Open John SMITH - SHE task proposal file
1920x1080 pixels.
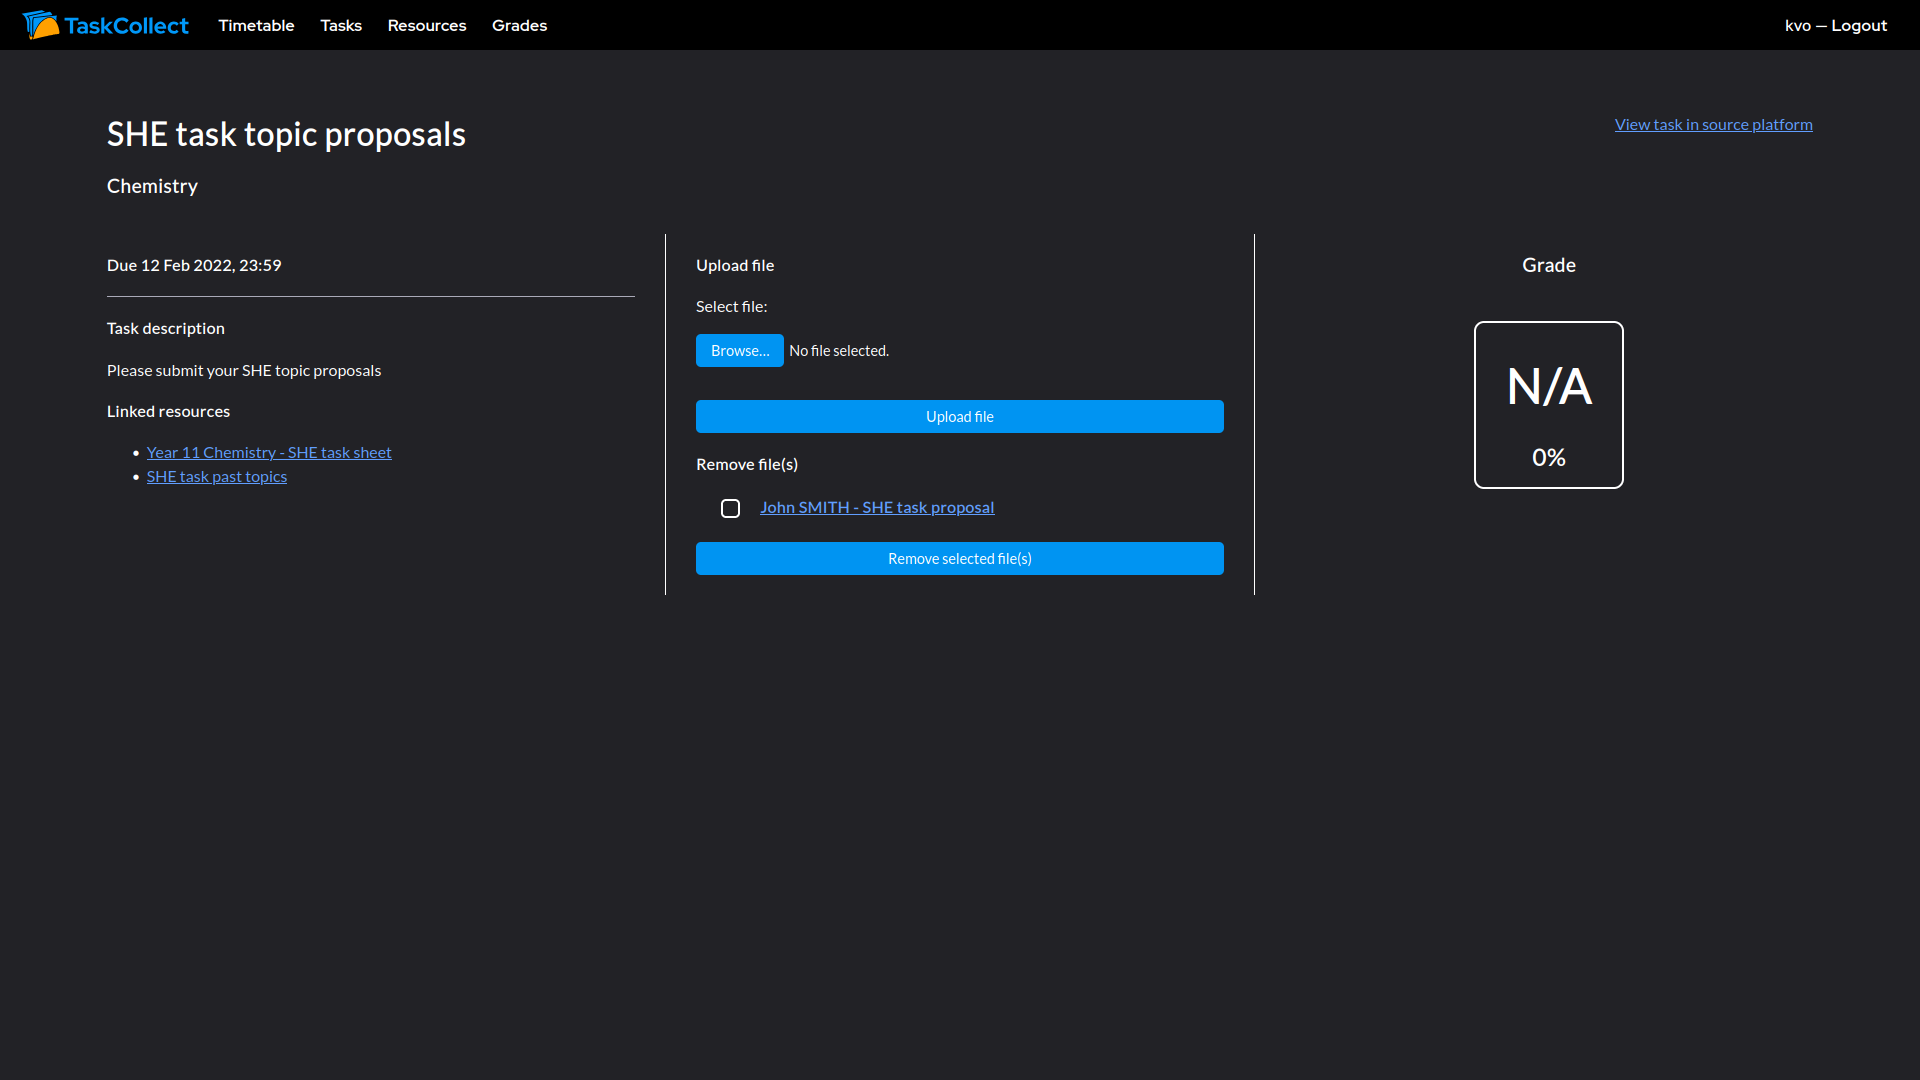point(877,508)
